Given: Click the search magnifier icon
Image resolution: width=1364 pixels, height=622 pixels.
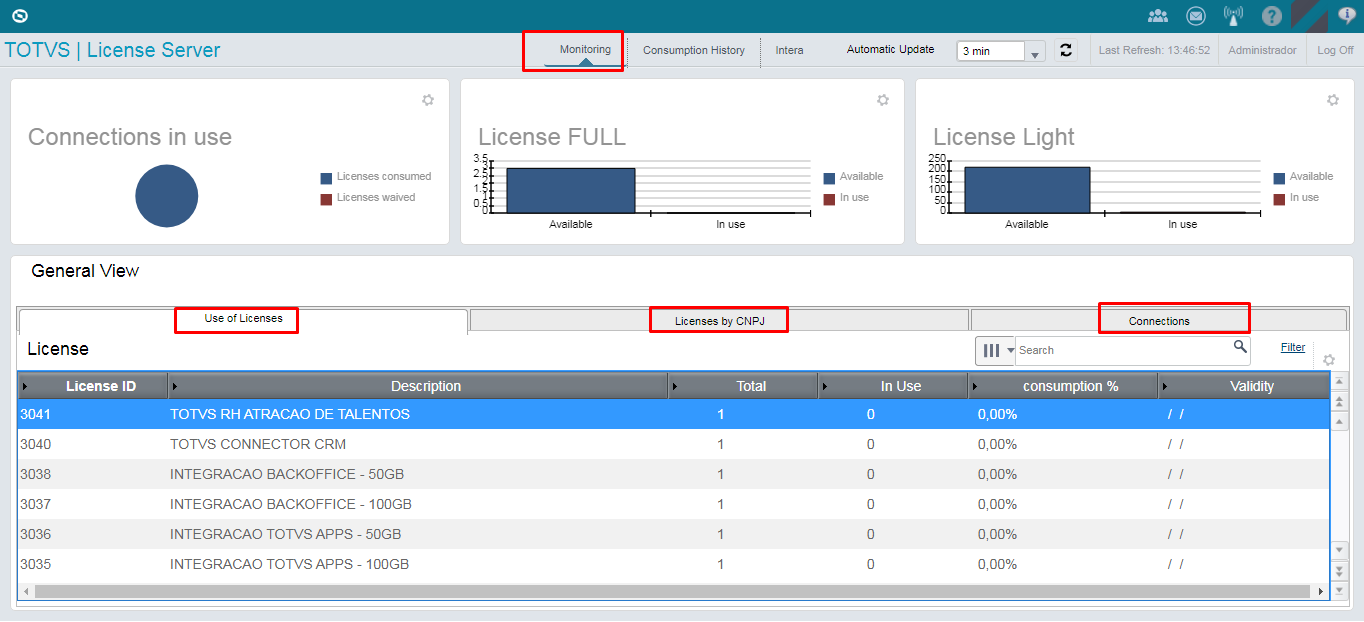Looking at the screenshot, I should tap(1240, 347).
